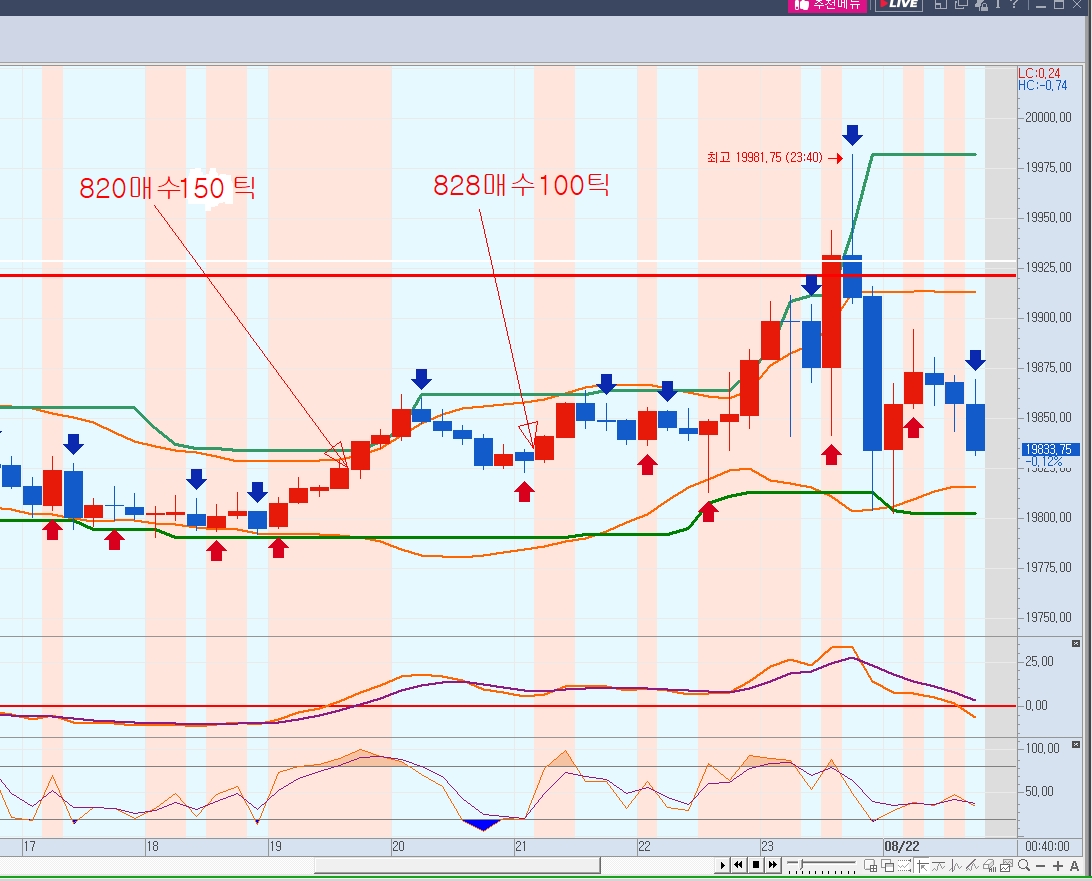This screenshot has height=881, width=1092.
Task: Click the duplicate window icon in title bar
Action: (x=962, y=4)
